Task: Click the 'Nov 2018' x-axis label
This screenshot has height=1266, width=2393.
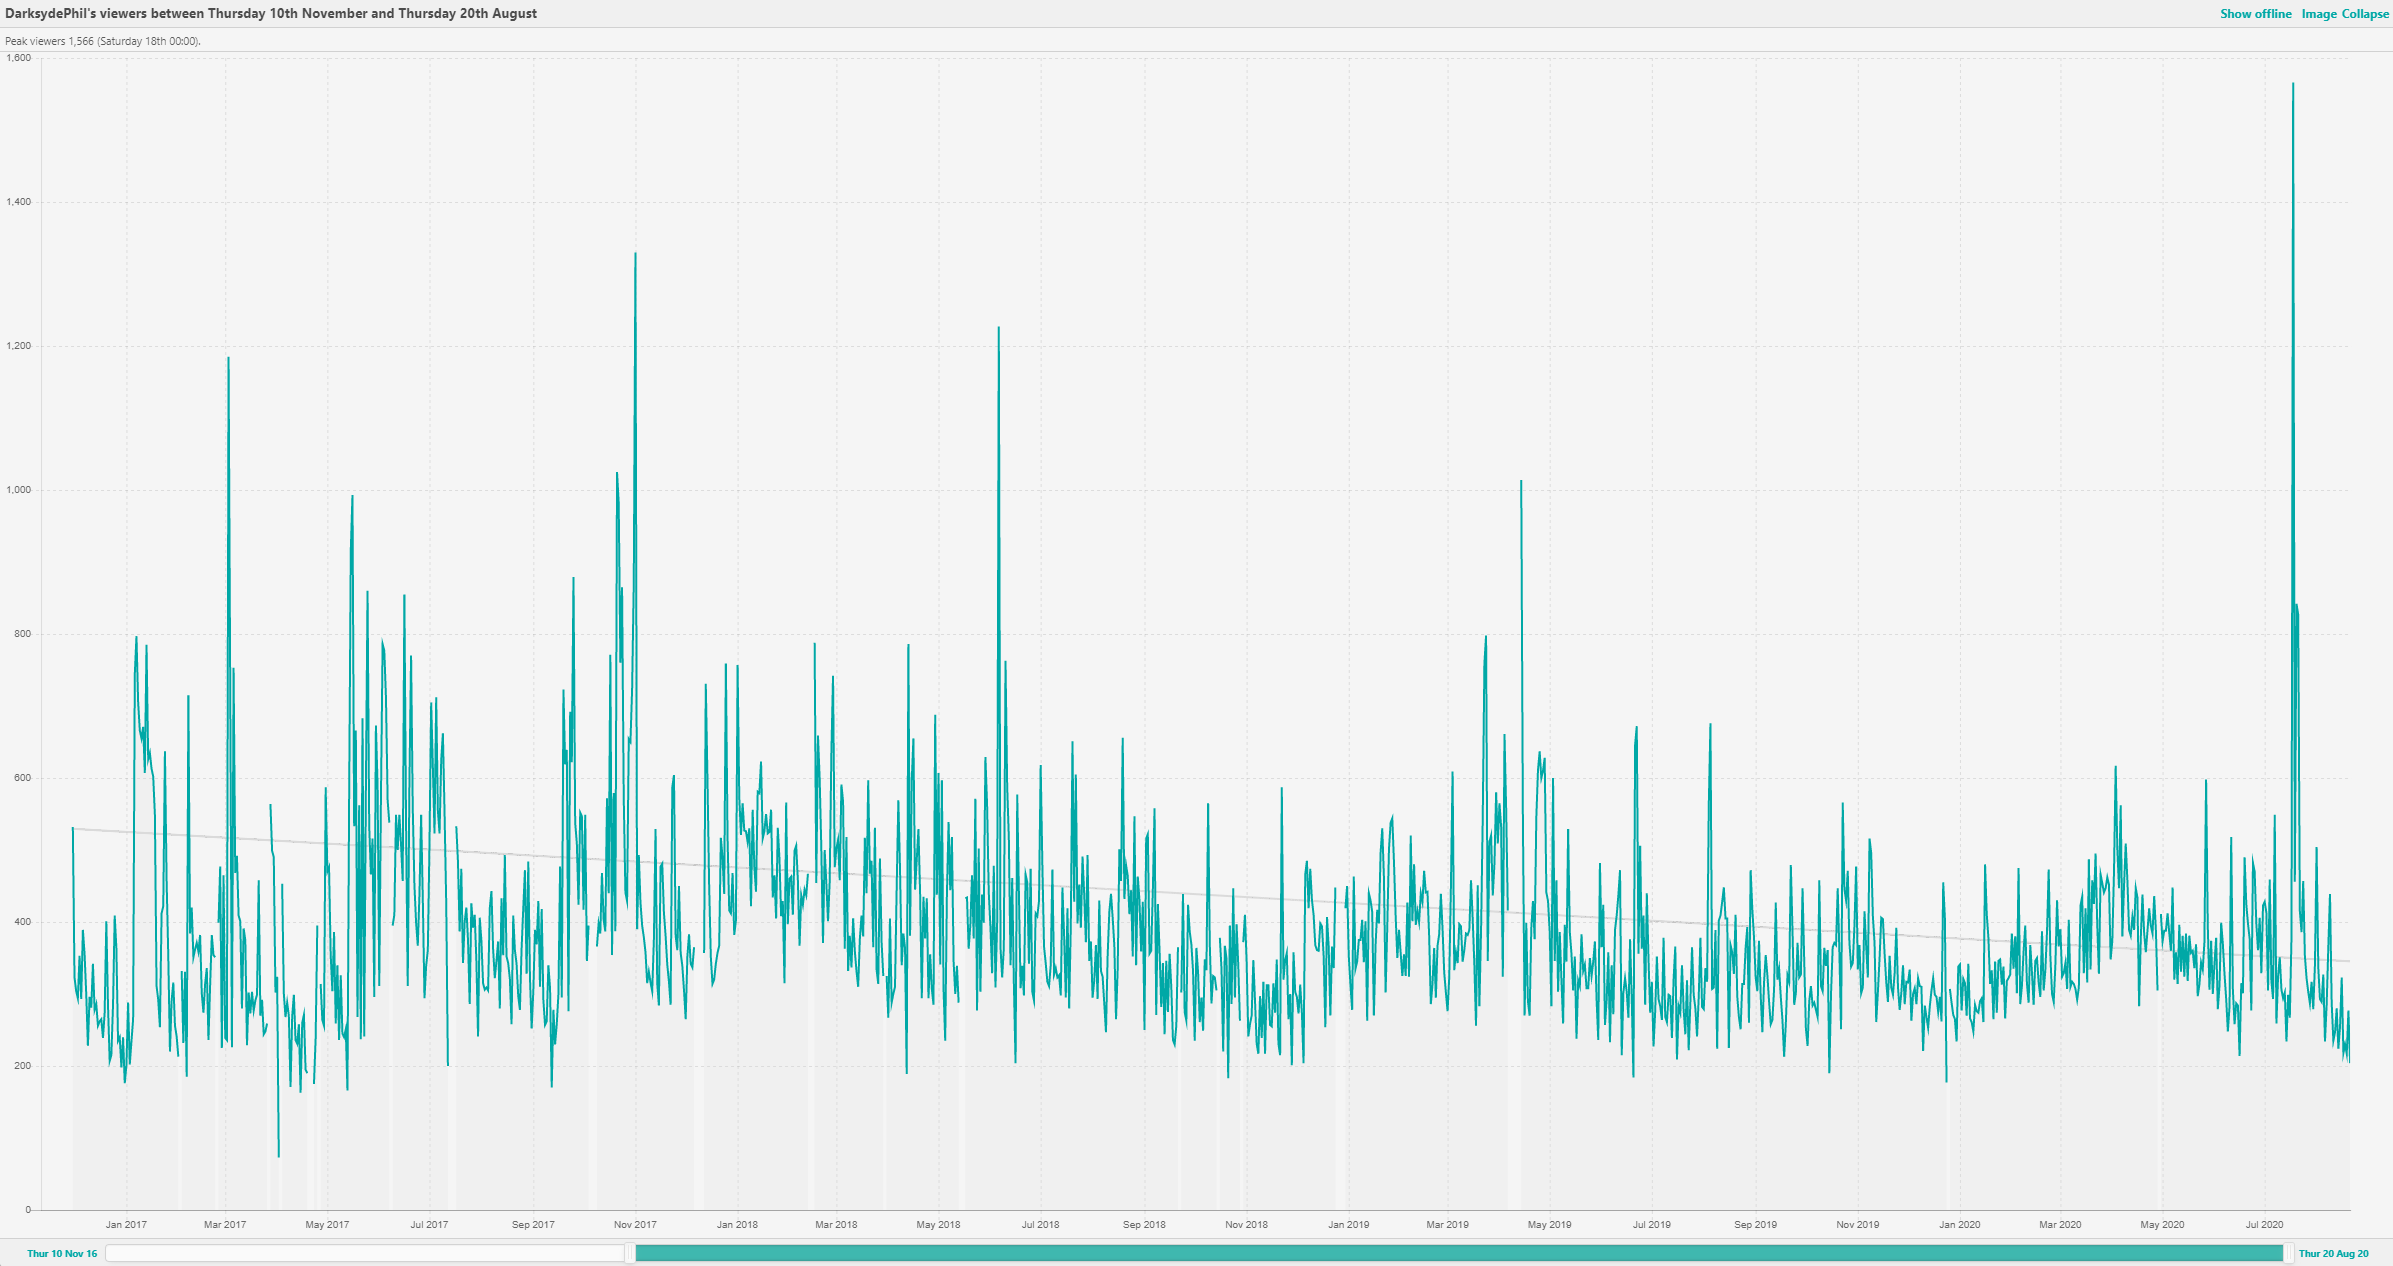Action: (1246, 1225)
